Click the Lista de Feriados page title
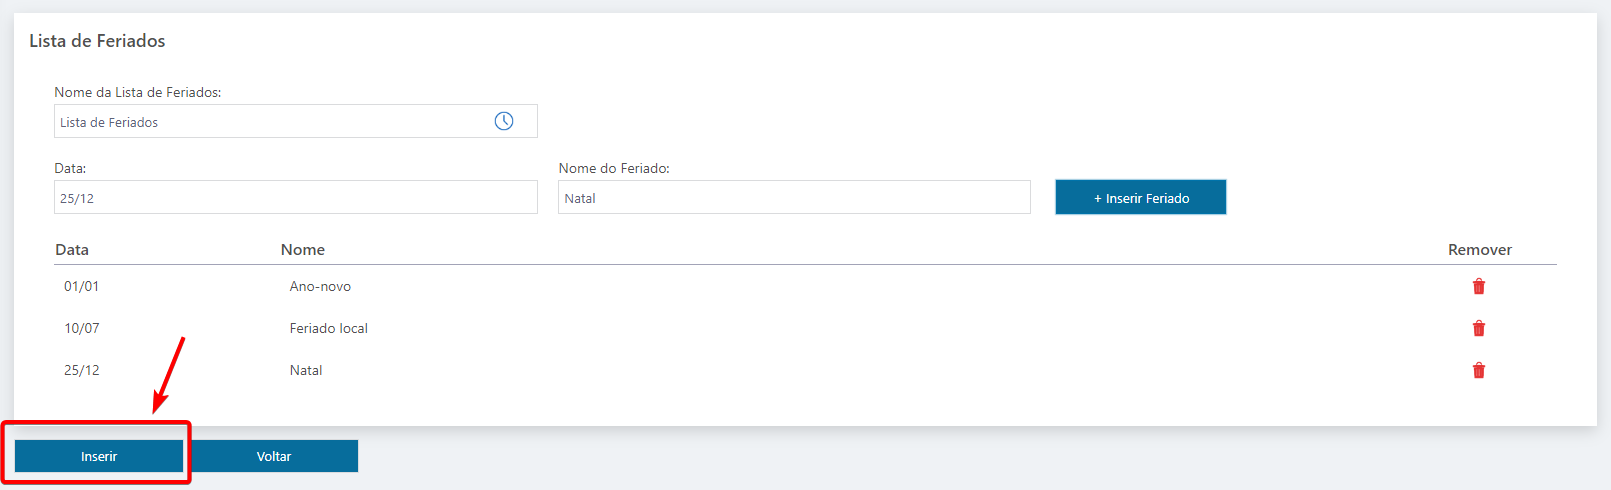Image resolution: width=1611 pixels, height=490 pixels. click(97, 41)
